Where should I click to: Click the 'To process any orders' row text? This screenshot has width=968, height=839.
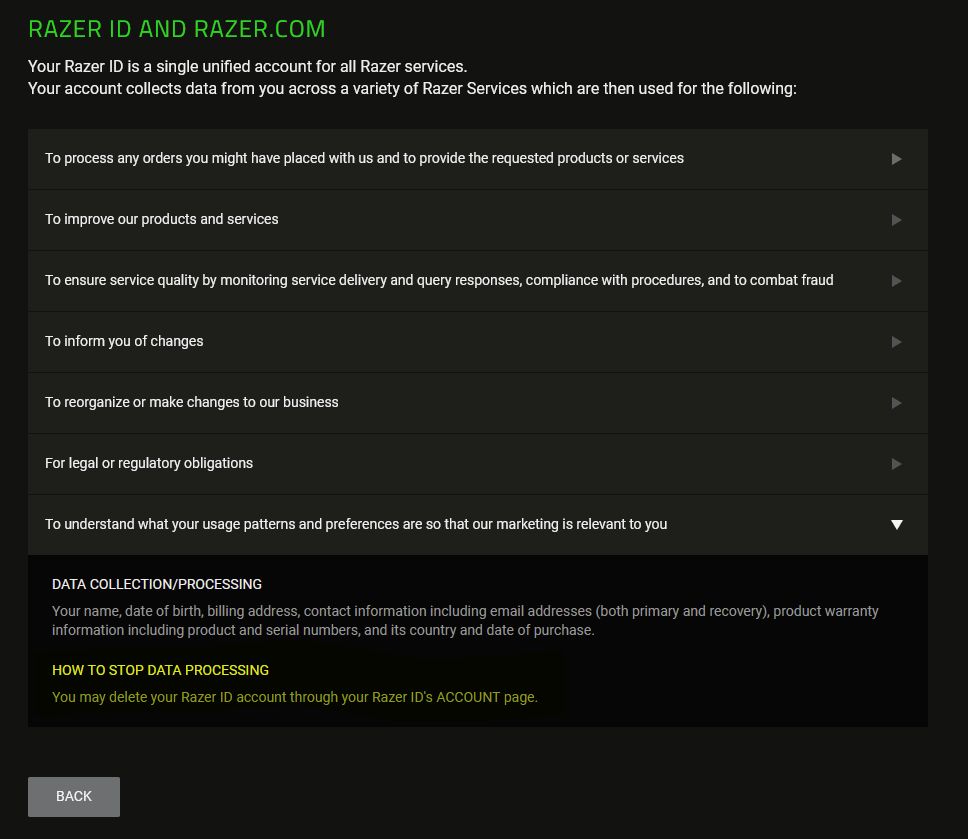click(364, 158)
